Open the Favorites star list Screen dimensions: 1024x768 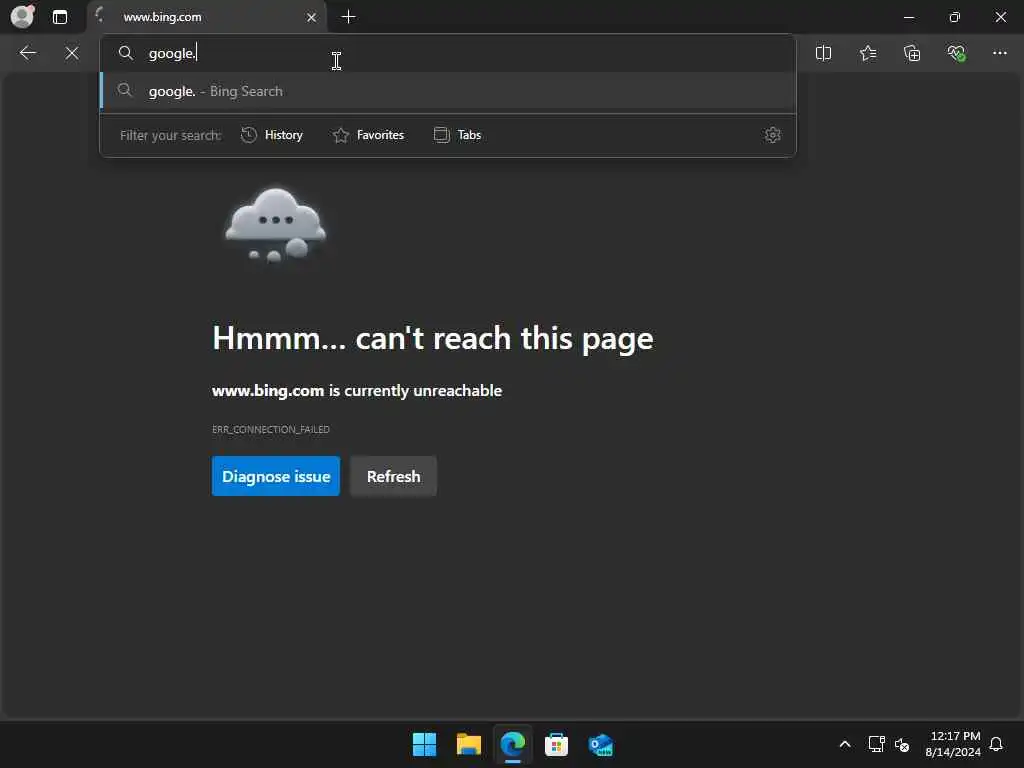click(x=868, y=53)
